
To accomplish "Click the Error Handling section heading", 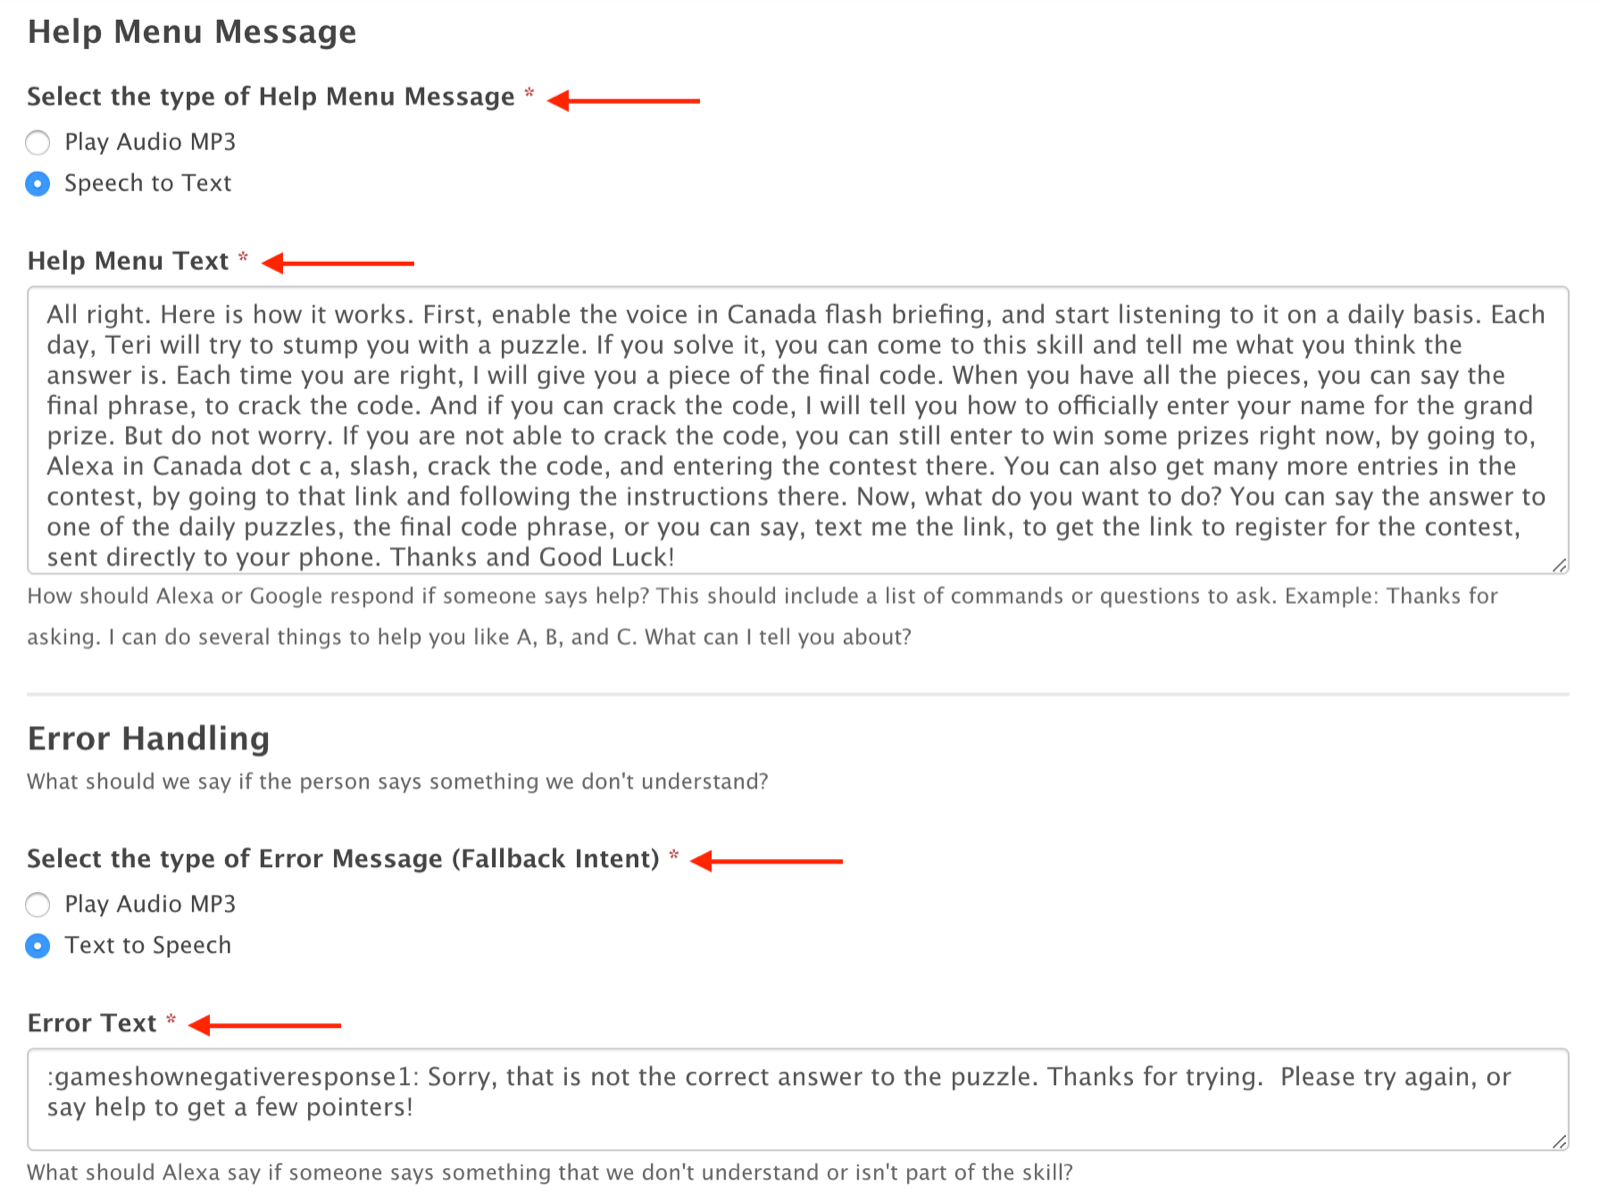I will tap(148, 738).
